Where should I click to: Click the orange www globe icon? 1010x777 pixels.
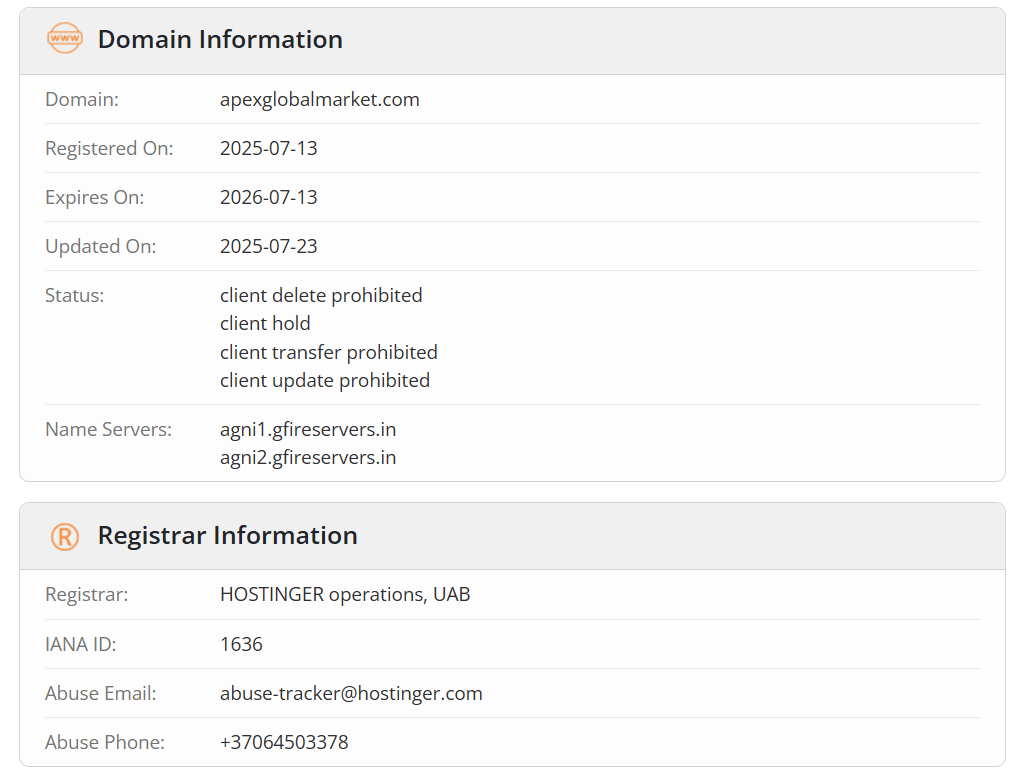point(64,38)
